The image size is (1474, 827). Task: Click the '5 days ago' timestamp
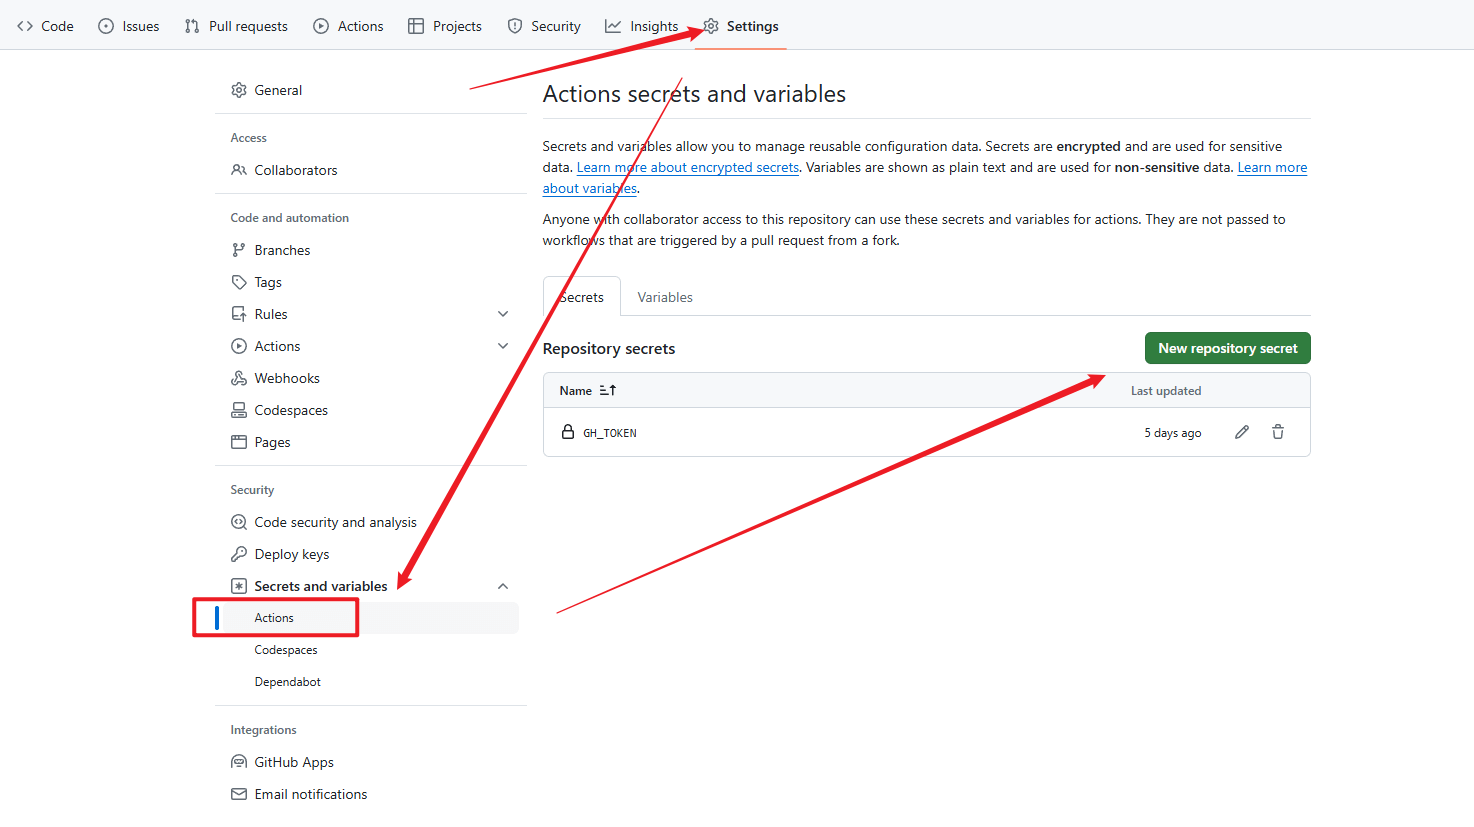pyautogui.click(x=1173, y=433)
